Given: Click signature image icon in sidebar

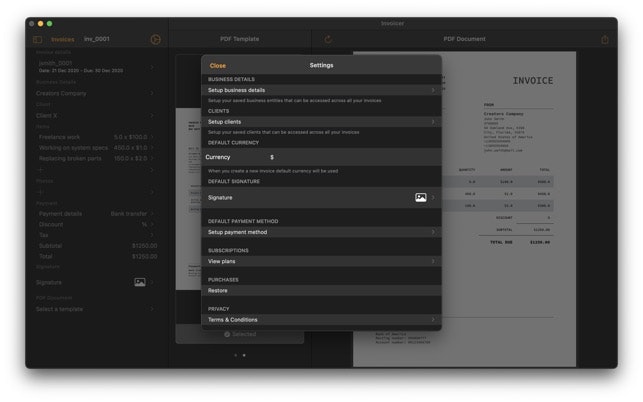Looking at the screenshot, I should (x=140, y=282).
